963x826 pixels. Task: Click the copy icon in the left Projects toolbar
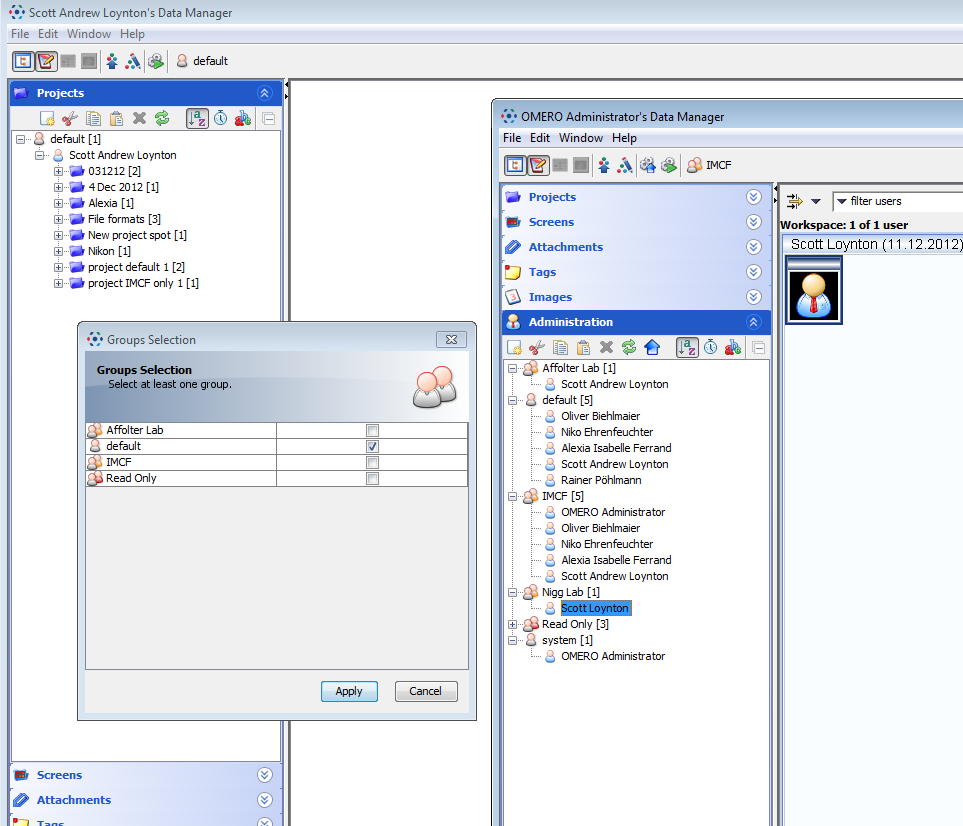[x=93, y=118]
